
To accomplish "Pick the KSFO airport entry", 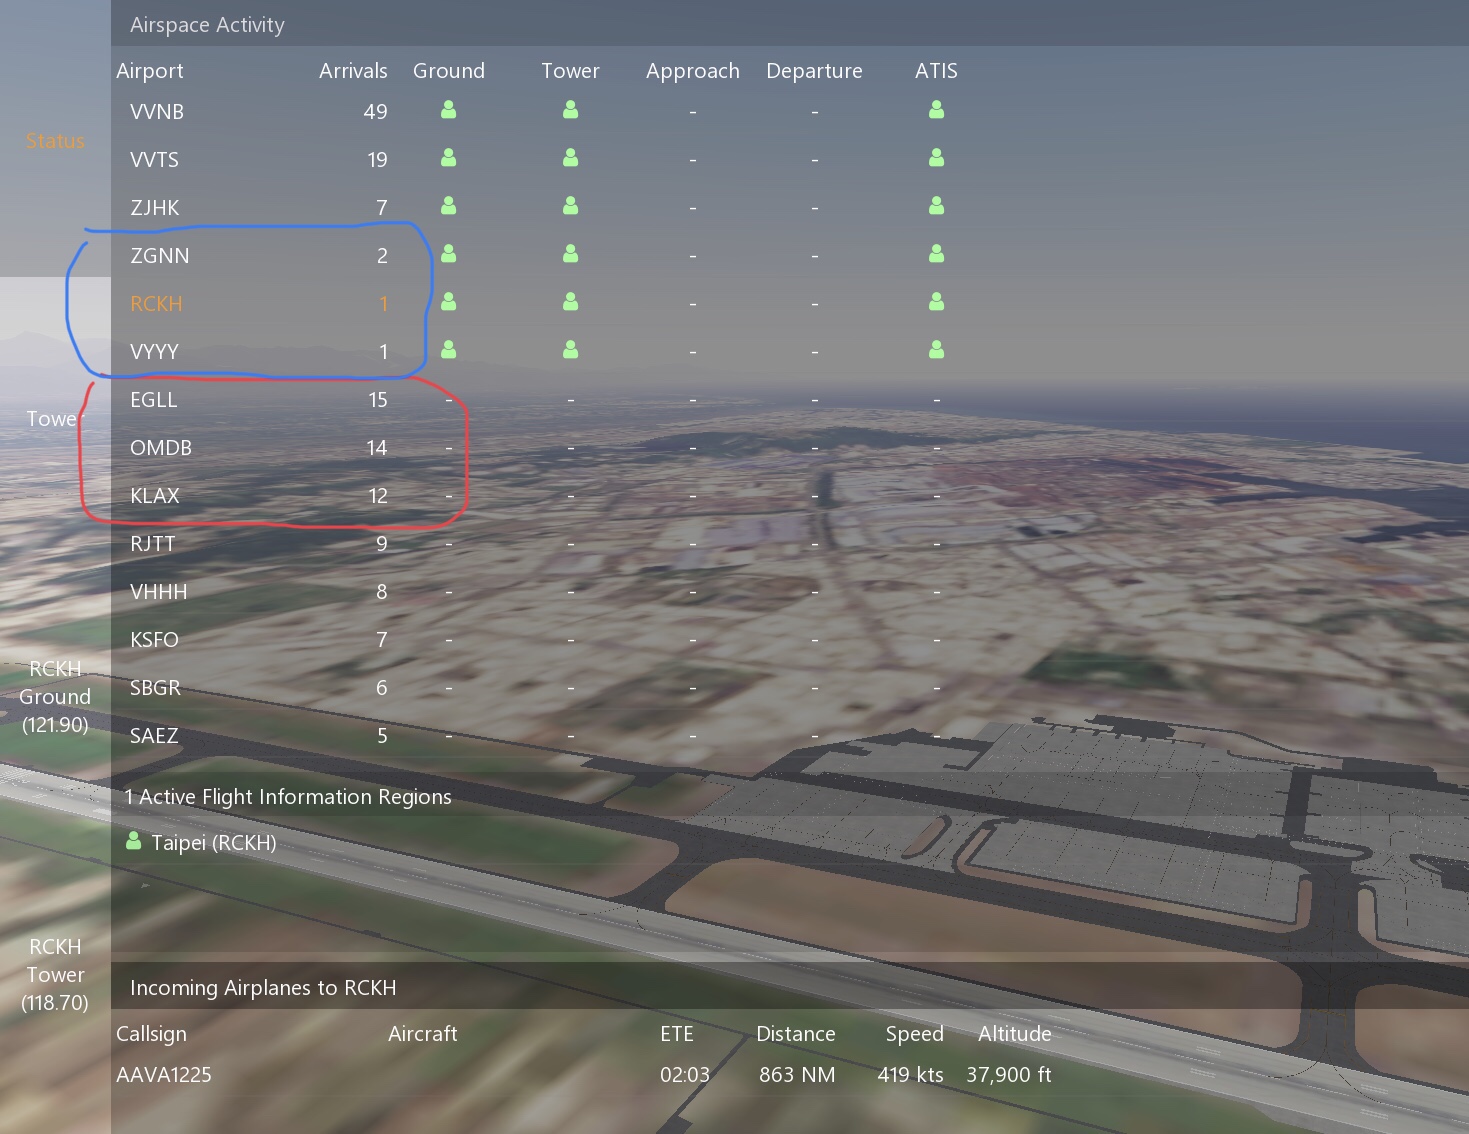I will pyautogui.click(x=155, y=640).
